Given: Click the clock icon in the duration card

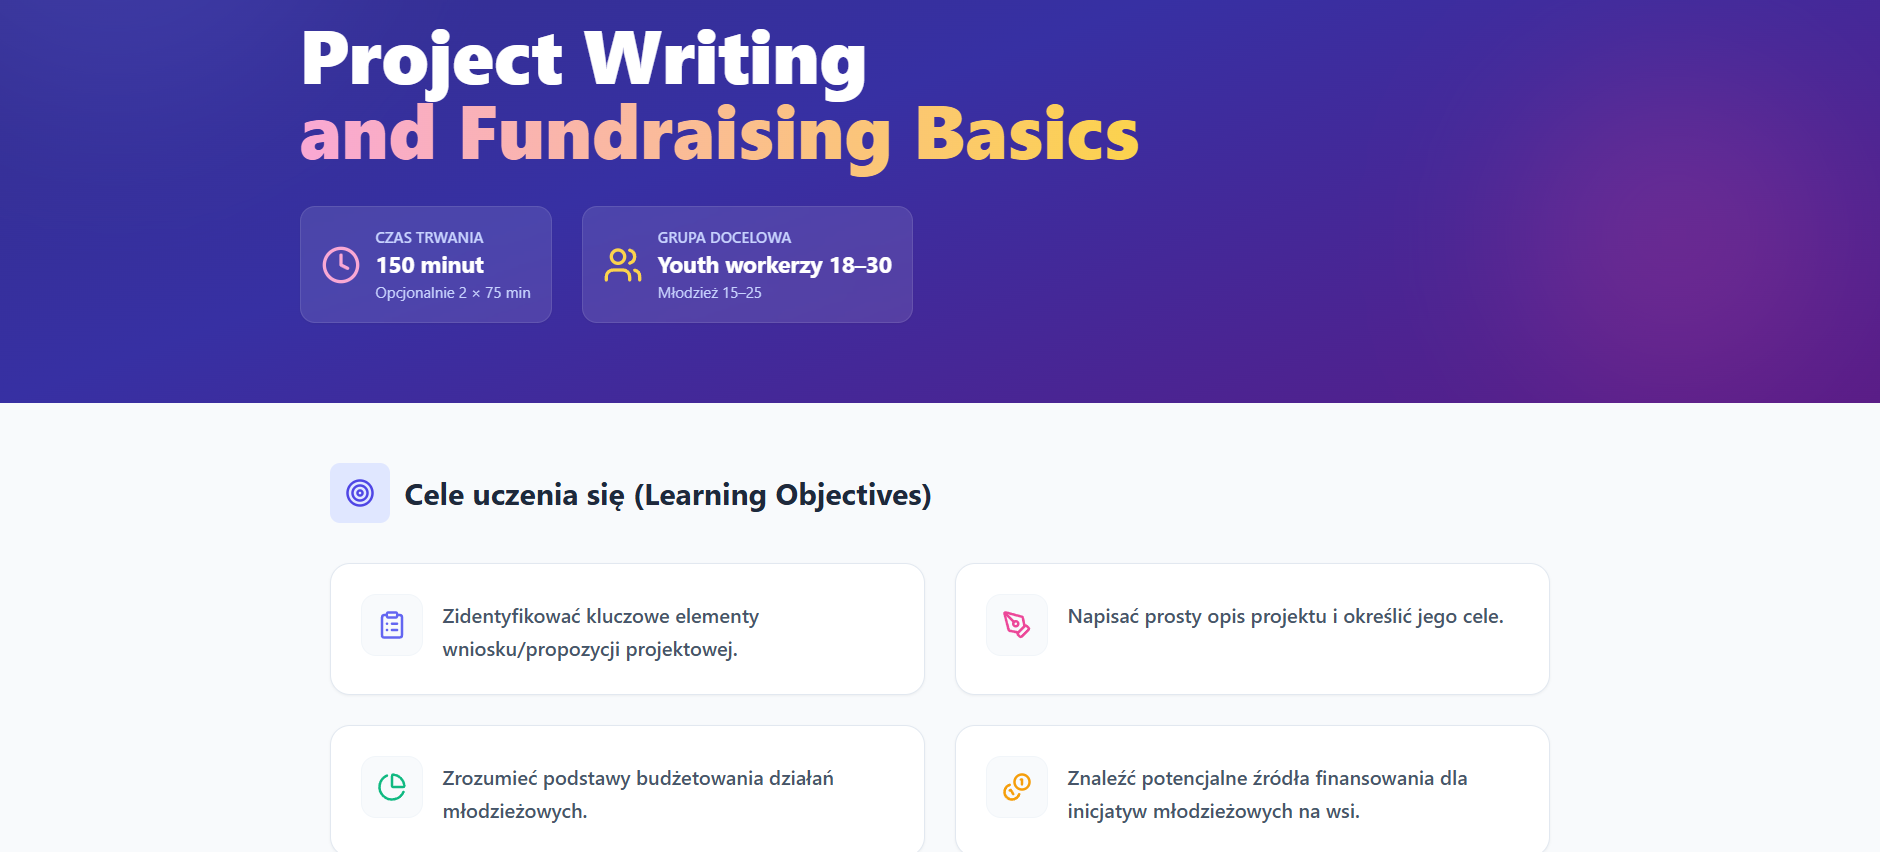Looking at the screenshot, I should [341, 265].
